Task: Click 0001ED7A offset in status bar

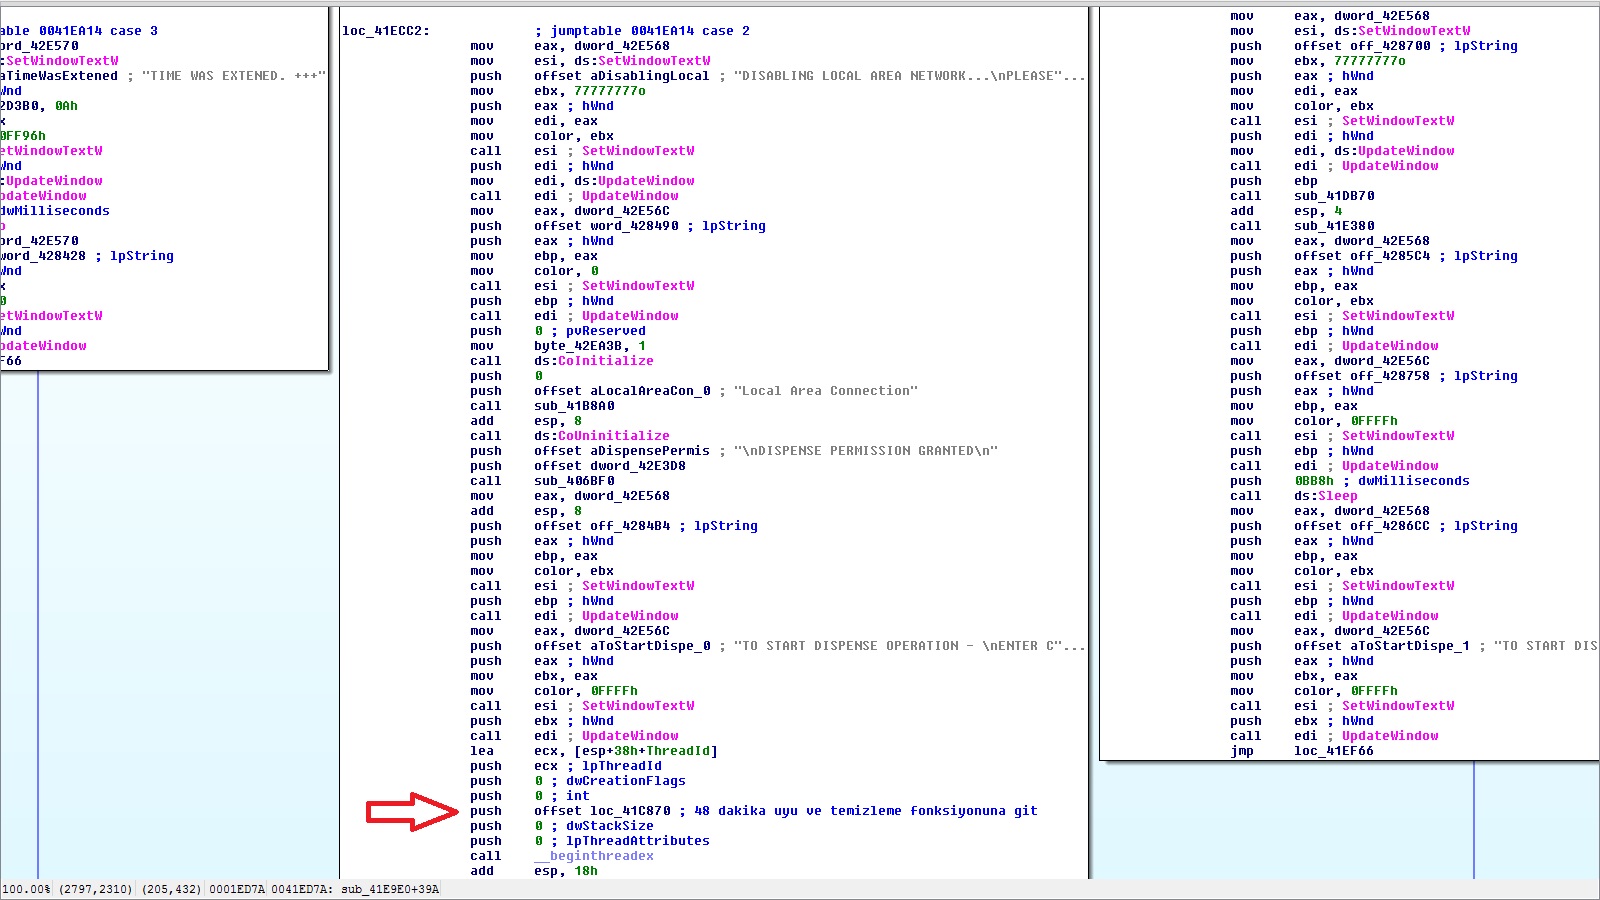Action: pyautogui.click(x=237, y=889)
